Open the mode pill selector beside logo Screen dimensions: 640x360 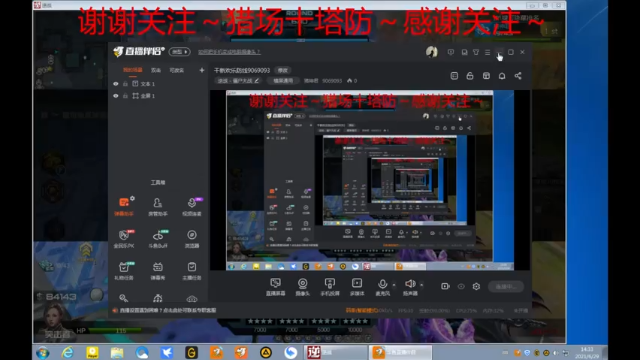tap(180, 52)
